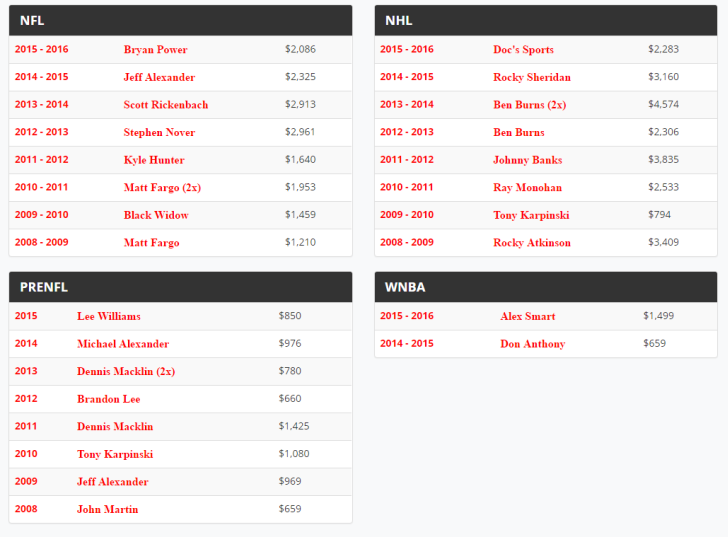Click Michael Alexander link
The width and height of the screenshot is (728, 537).
pos(123,344)
